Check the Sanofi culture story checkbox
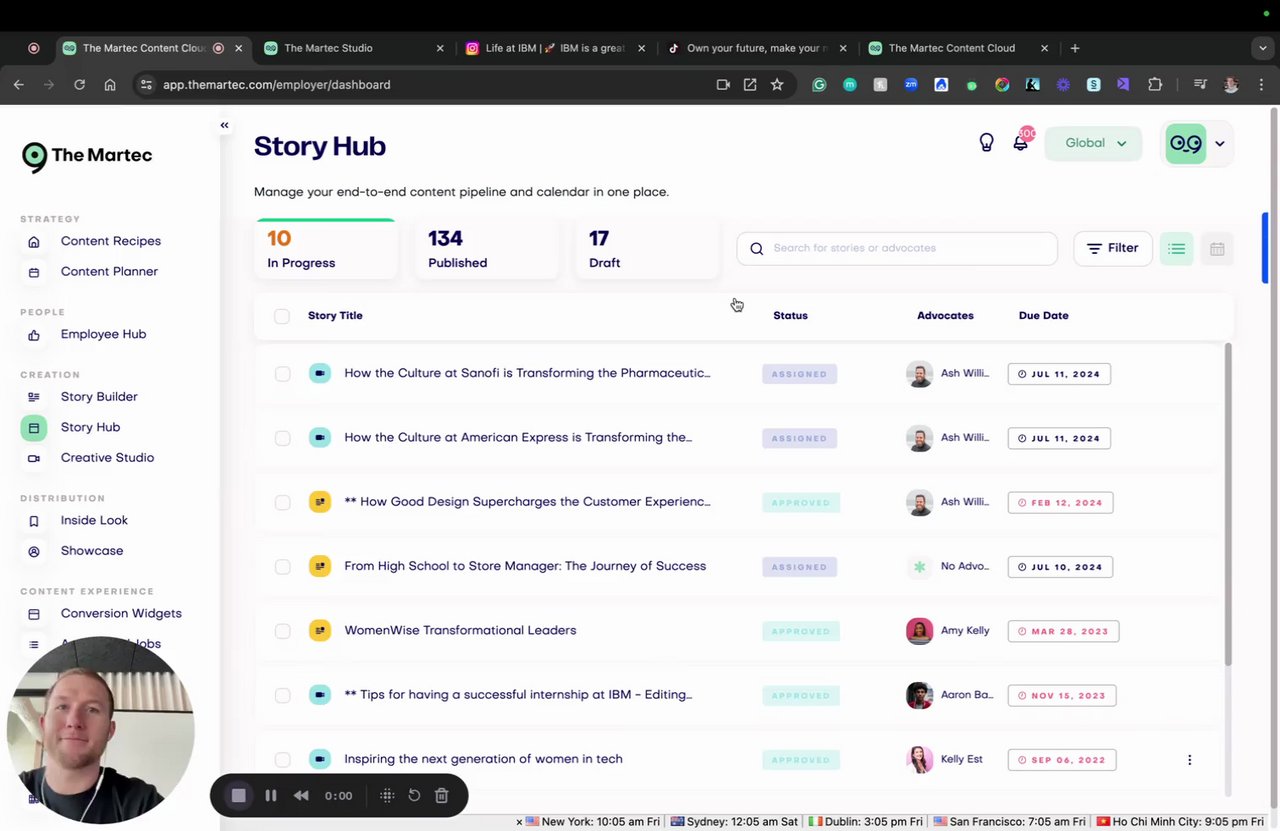This screenshot has width=1280, height=831. click(282, 374)
